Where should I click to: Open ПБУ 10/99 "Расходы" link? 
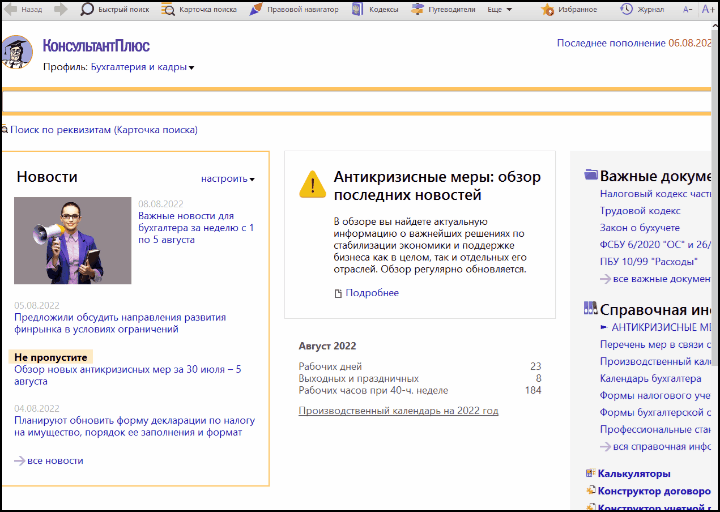648,262
